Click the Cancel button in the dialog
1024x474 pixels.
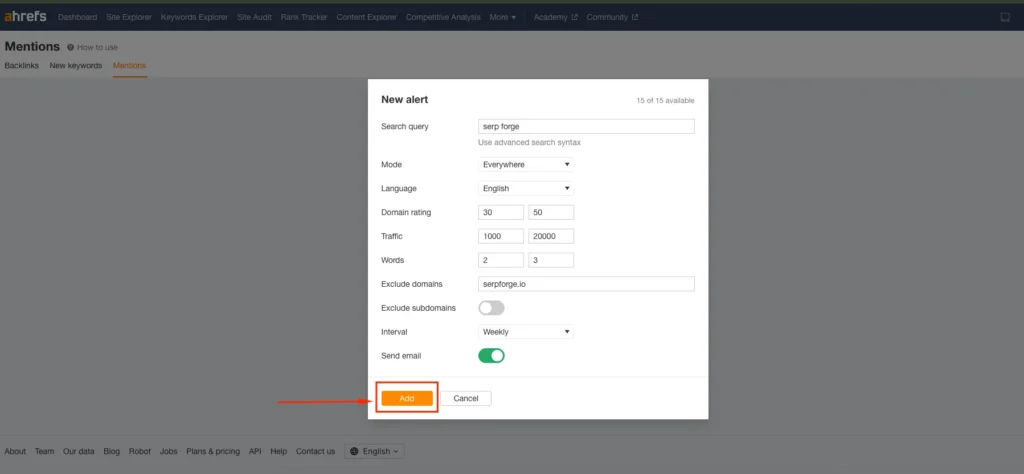[466, 398]
